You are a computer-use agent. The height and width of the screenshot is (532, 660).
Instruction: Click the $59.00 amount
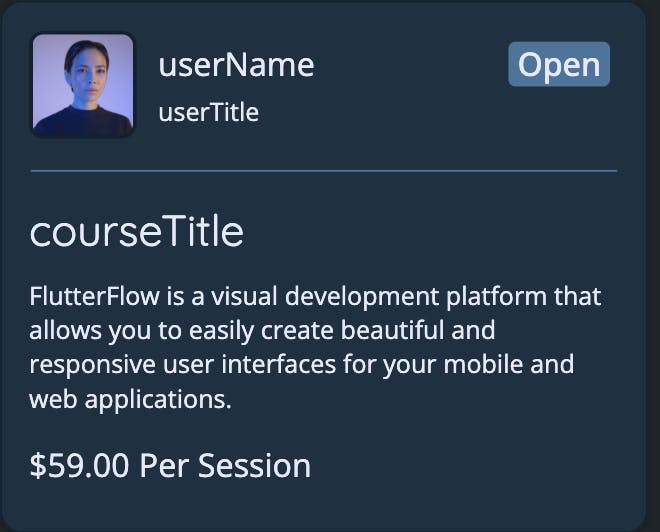(x=79, y=466)
